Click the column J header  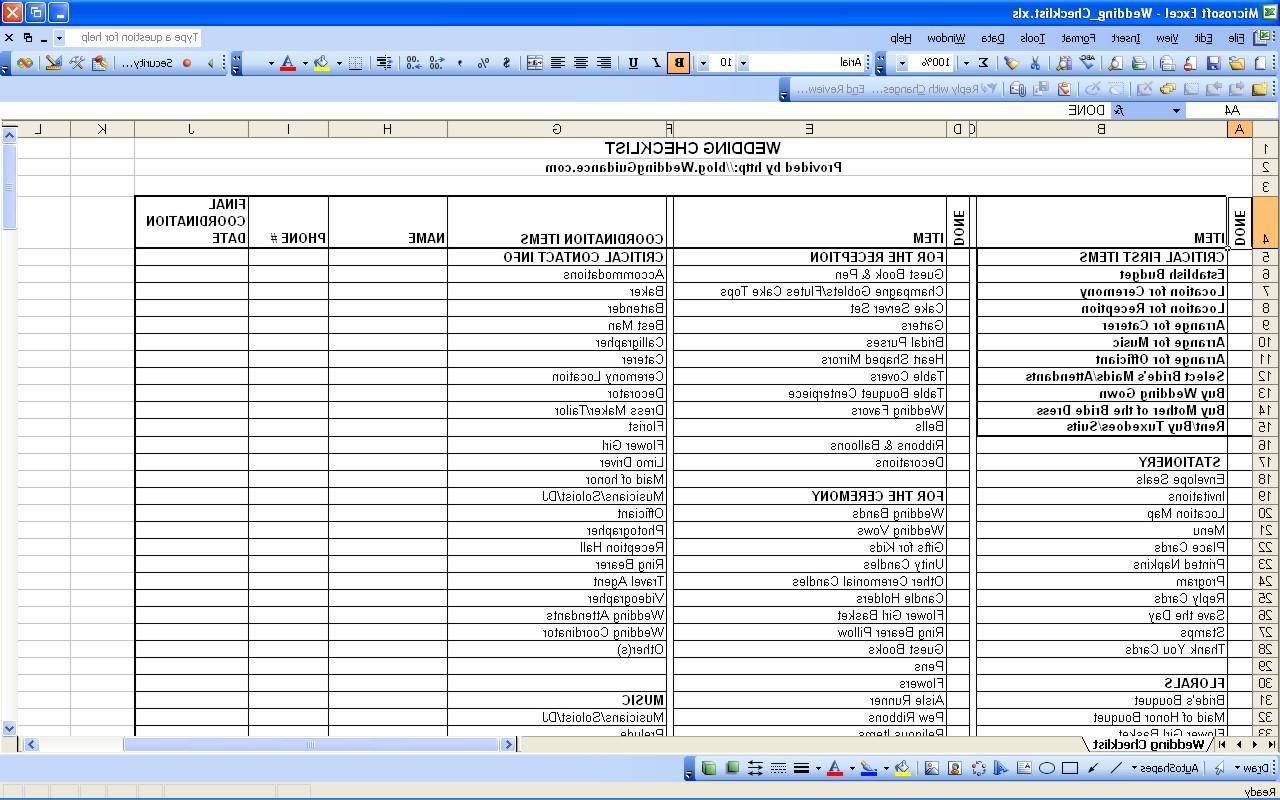coord(191,129)
